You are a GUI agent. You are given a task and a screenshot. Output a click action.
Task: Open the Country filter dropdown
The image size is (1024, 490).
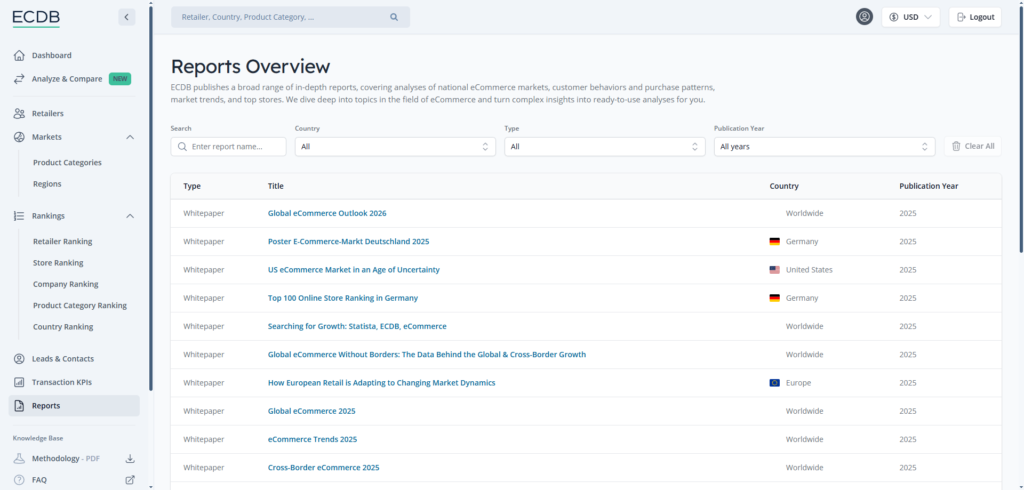coord(396,147)
